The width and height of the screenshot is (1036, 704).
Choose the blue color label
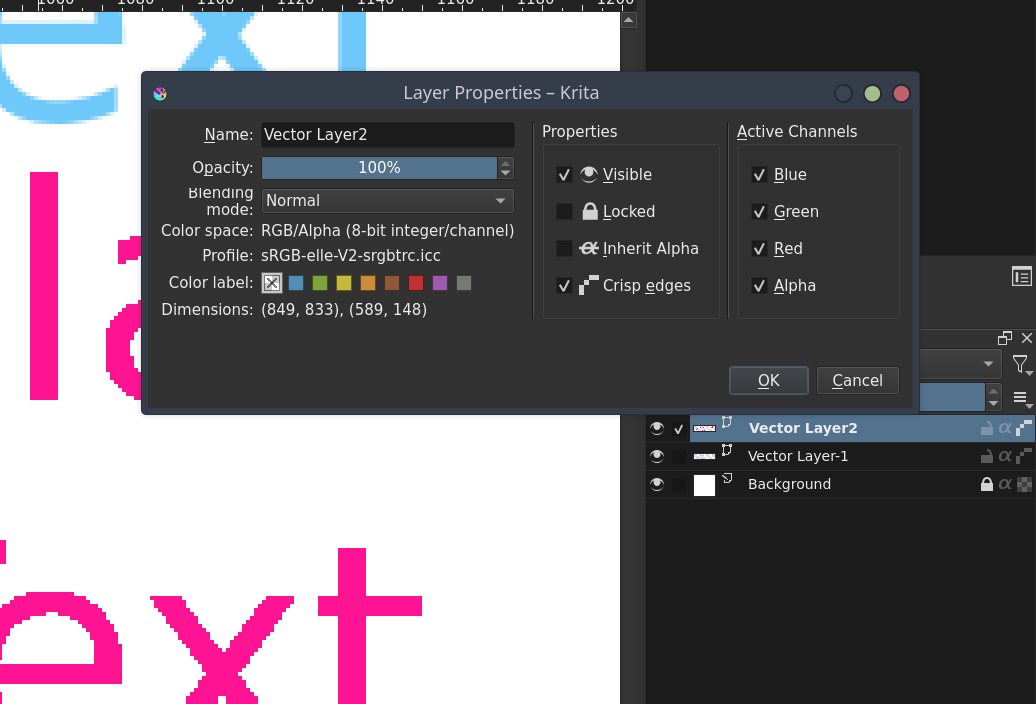tap(296, 283)
